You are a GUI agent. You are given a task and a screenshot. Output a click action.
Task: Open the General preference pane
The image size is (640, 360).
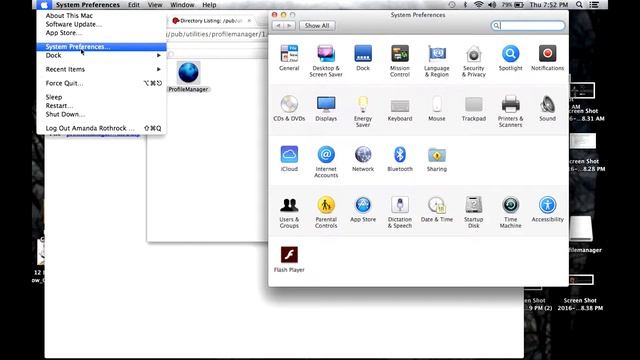[289, 58]
